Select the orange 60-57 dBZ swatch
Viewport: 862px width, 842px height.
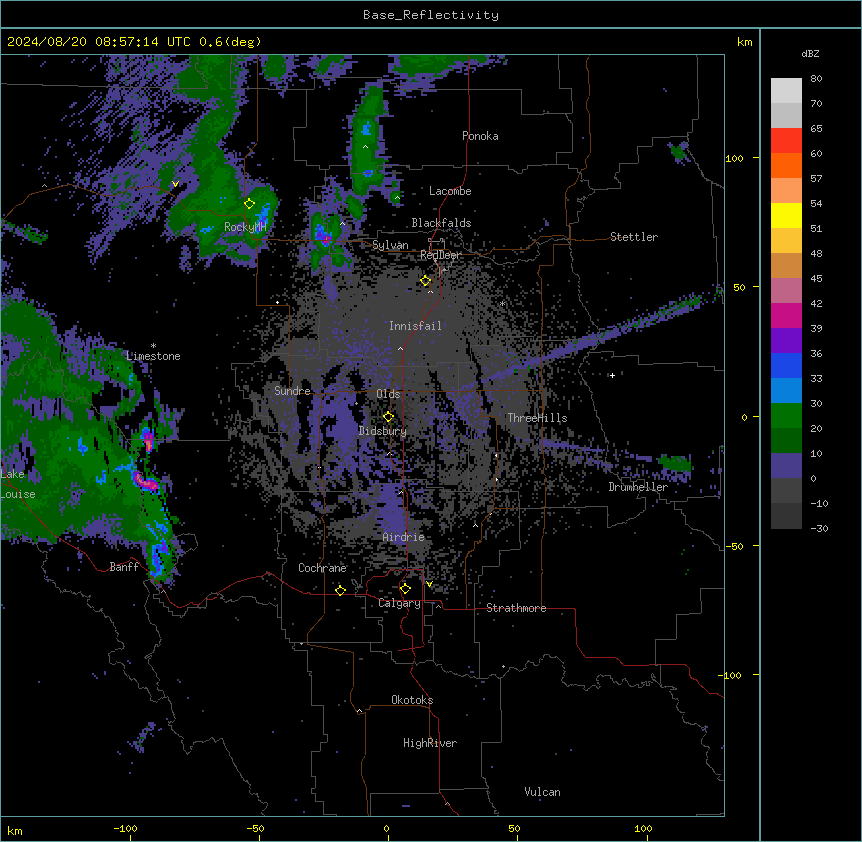click(x=786, y=165)
